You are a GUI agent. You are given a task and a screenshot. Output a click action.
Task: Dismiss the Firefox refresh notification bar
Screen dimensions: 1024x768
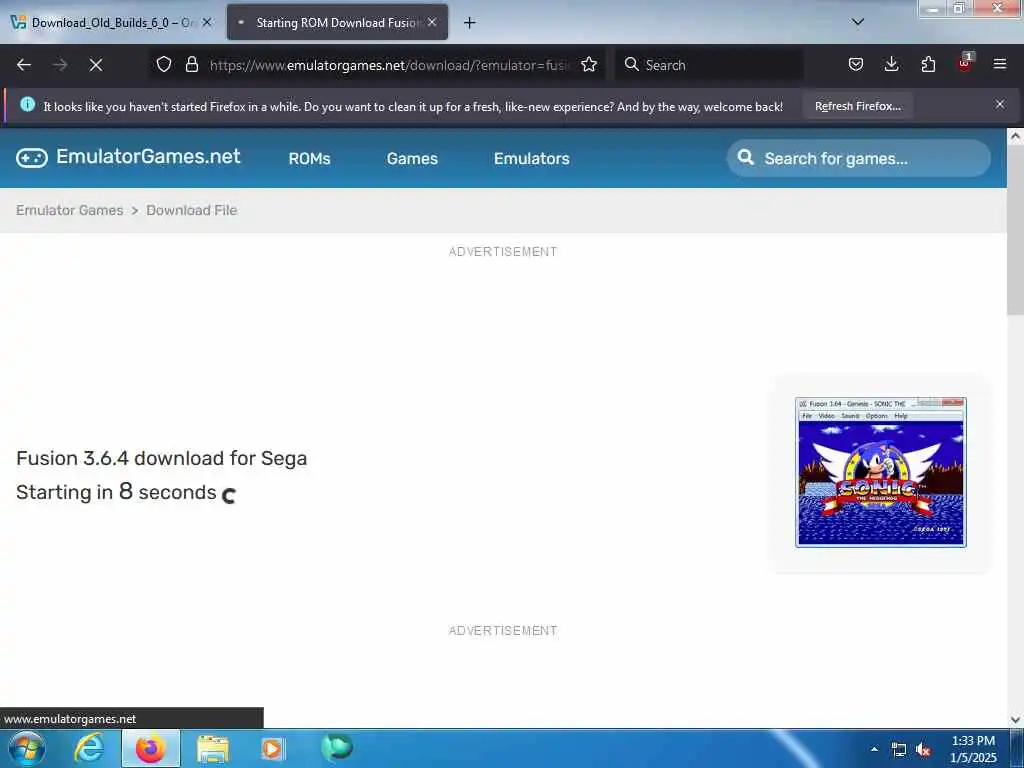(x=1000, y=104)
